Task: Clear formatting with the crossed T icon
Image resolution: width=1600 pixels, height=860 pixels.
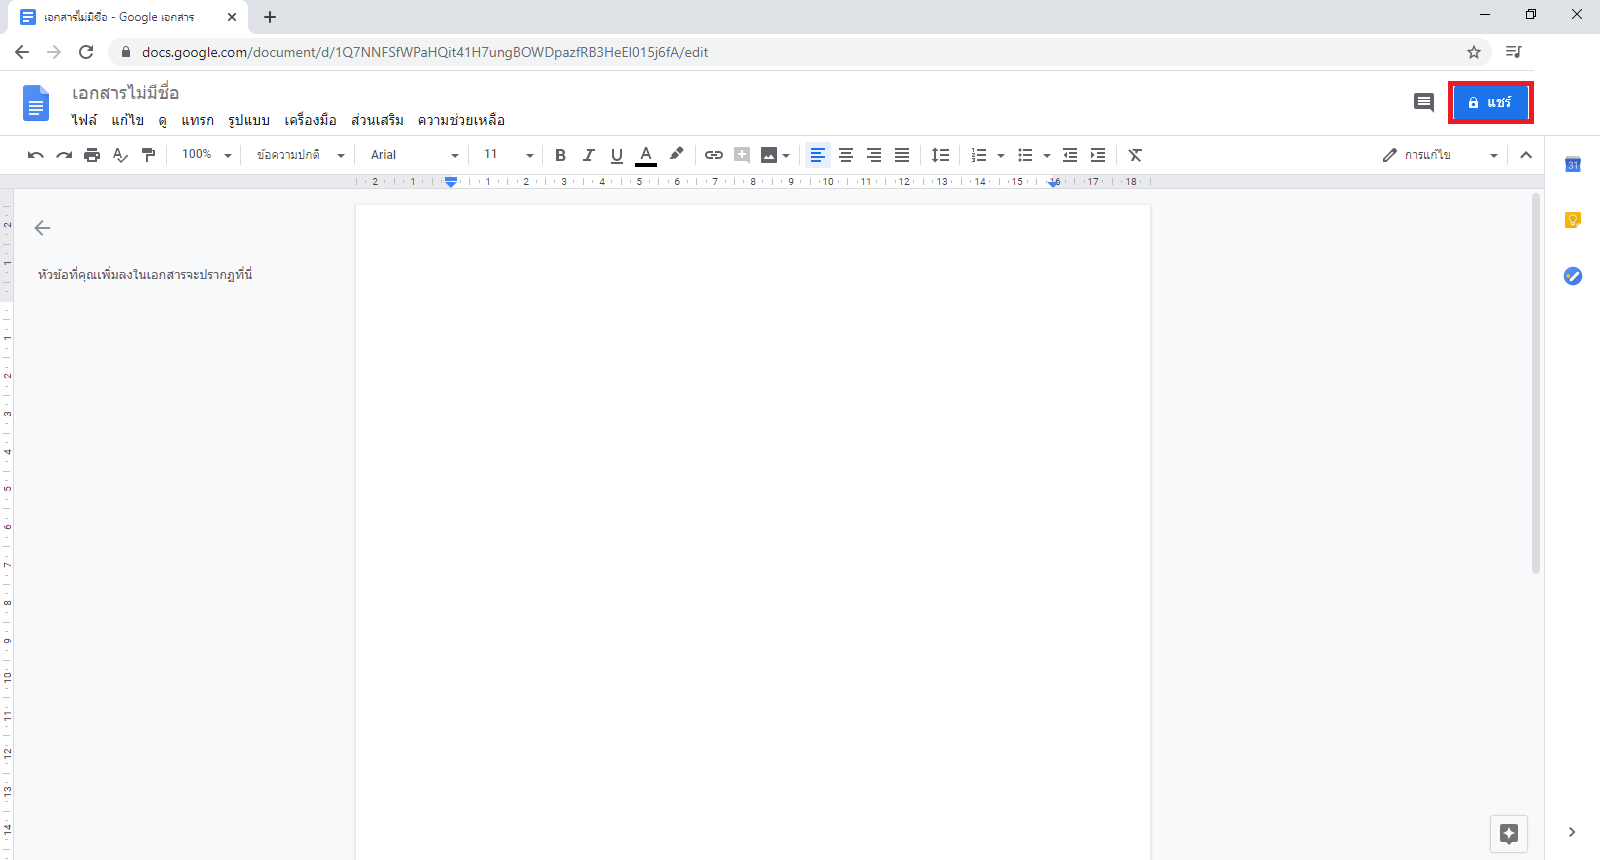Action: click(1135, 155)
